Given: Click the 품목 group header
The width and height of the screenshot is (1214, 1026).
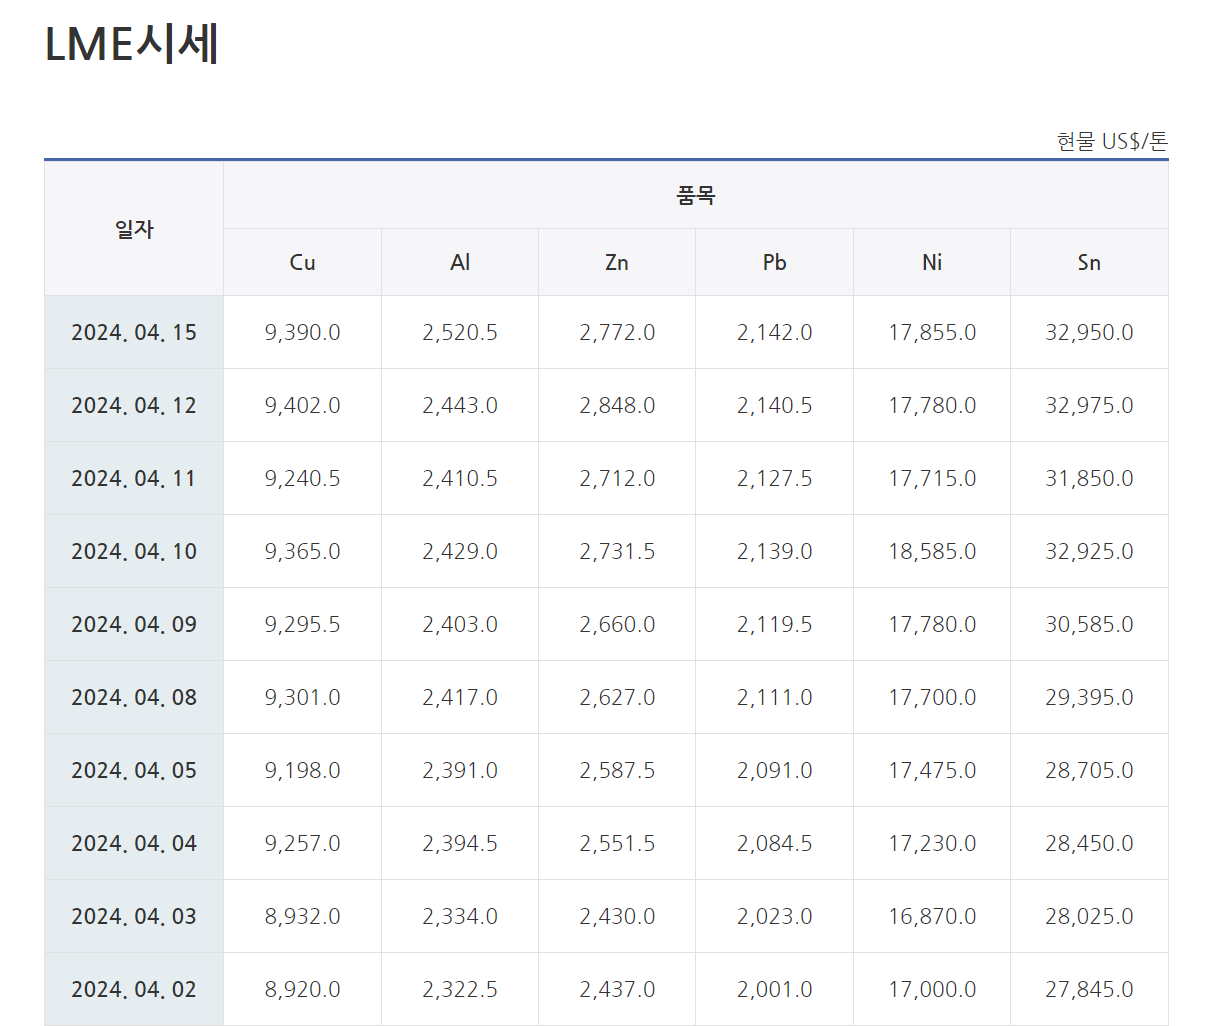Looking at the screenshot, I should coord(695,196).
